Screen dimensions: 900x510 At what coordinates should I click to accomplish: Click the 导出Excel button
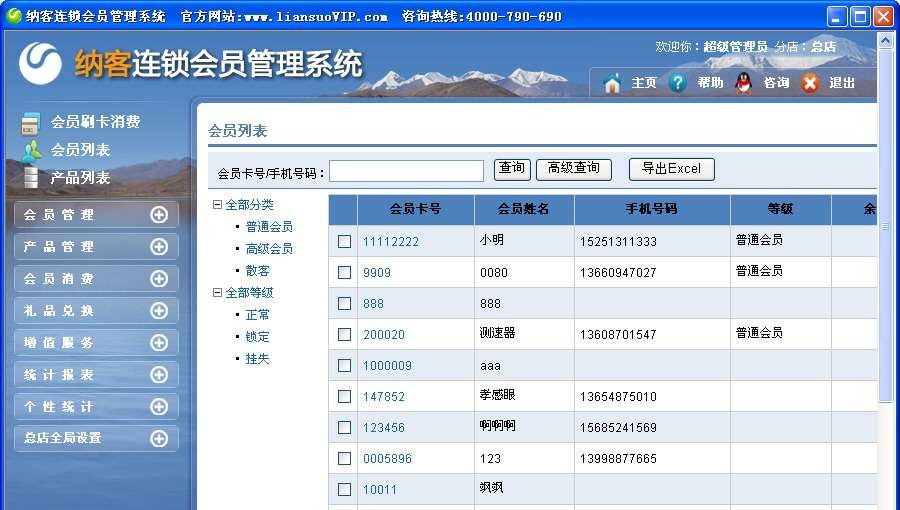coord(672,169)
